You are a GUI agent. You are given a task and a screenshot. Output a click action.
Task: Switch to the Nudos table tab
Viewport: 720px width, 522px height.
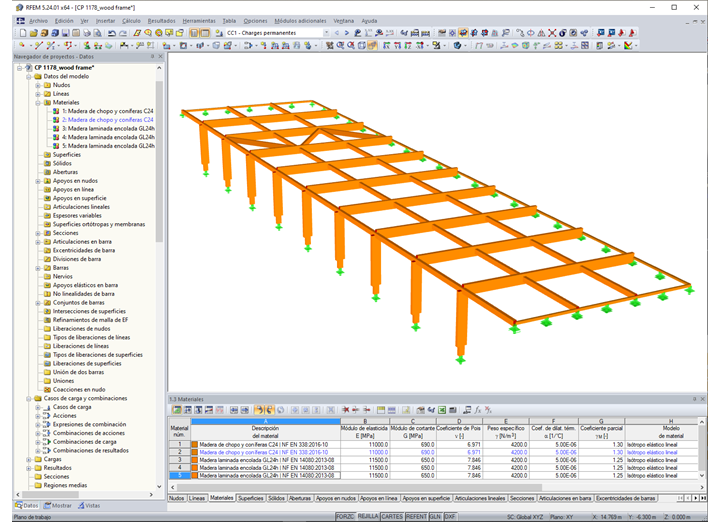[177, 498]
